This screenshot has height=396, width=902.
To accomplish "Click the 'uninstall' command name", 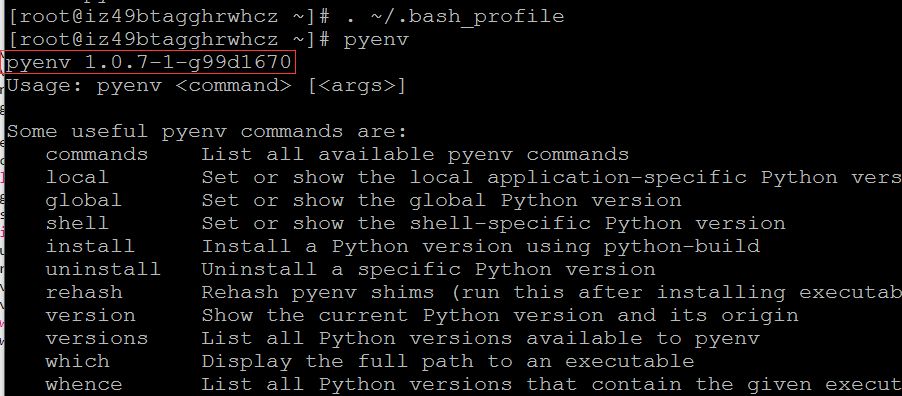I will [103, 269].
